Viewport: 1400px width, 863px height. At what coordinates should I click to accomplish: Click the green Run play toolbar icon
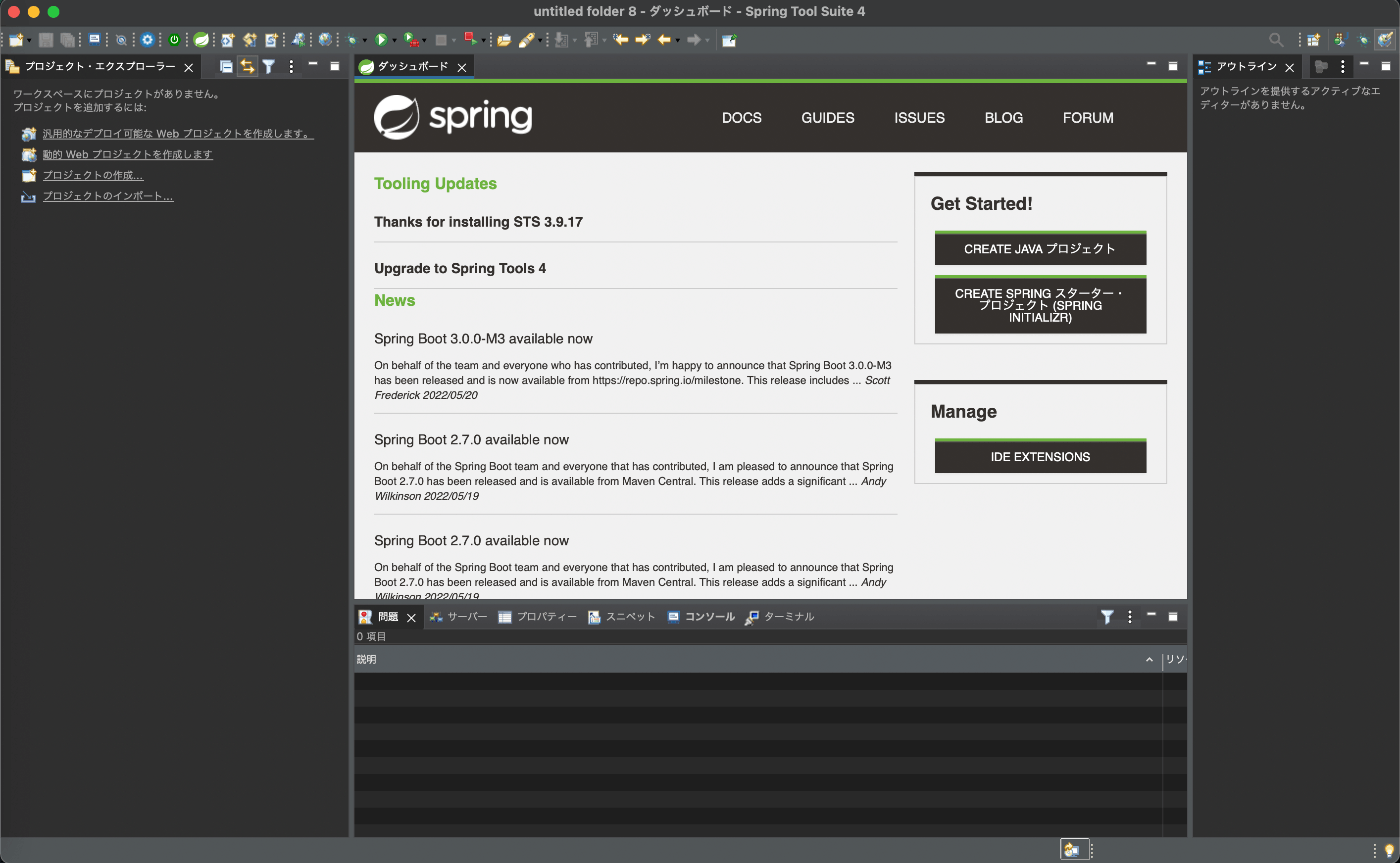(x=381, y=40)
